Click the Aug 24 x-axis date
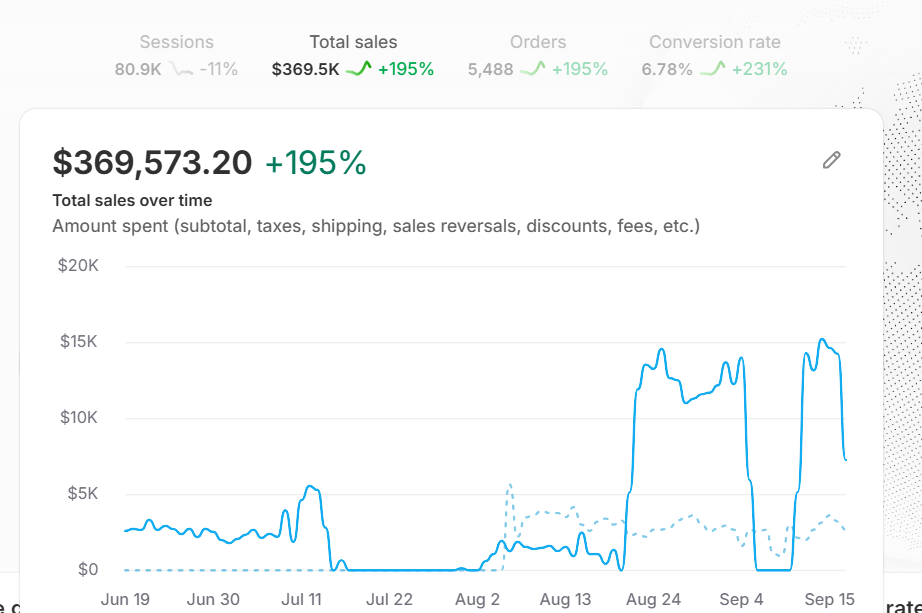922x613 pixels. 653,599
